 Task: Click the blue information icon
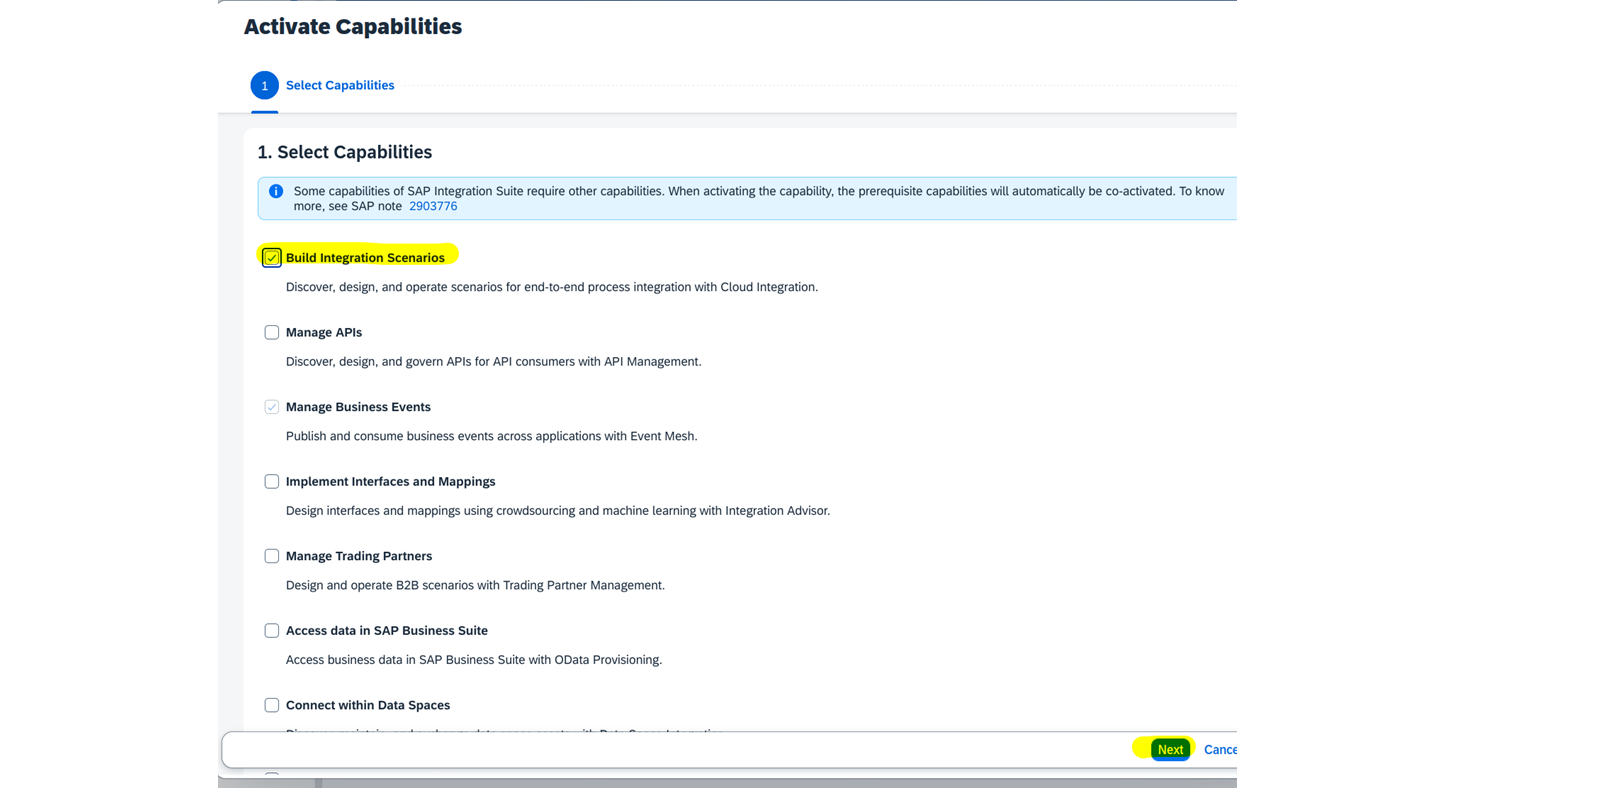[x=276, y=191]
